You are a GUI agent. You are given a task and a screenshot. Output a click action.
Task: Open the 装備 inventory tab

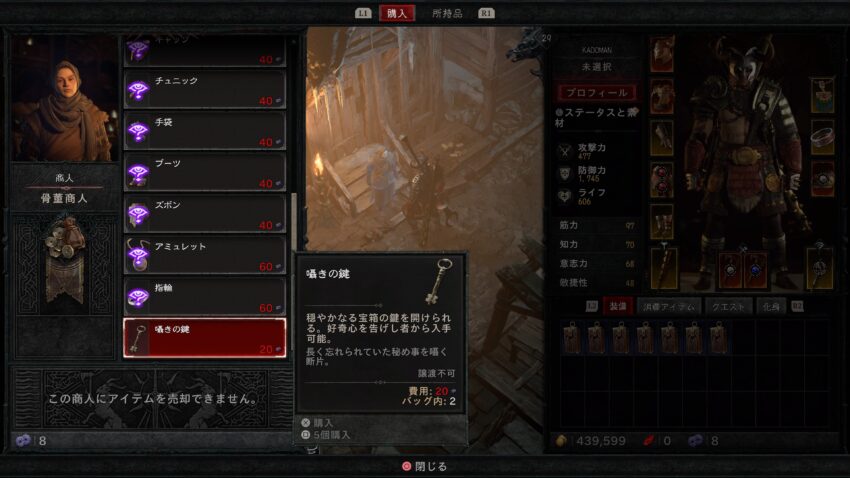(617, 306)
